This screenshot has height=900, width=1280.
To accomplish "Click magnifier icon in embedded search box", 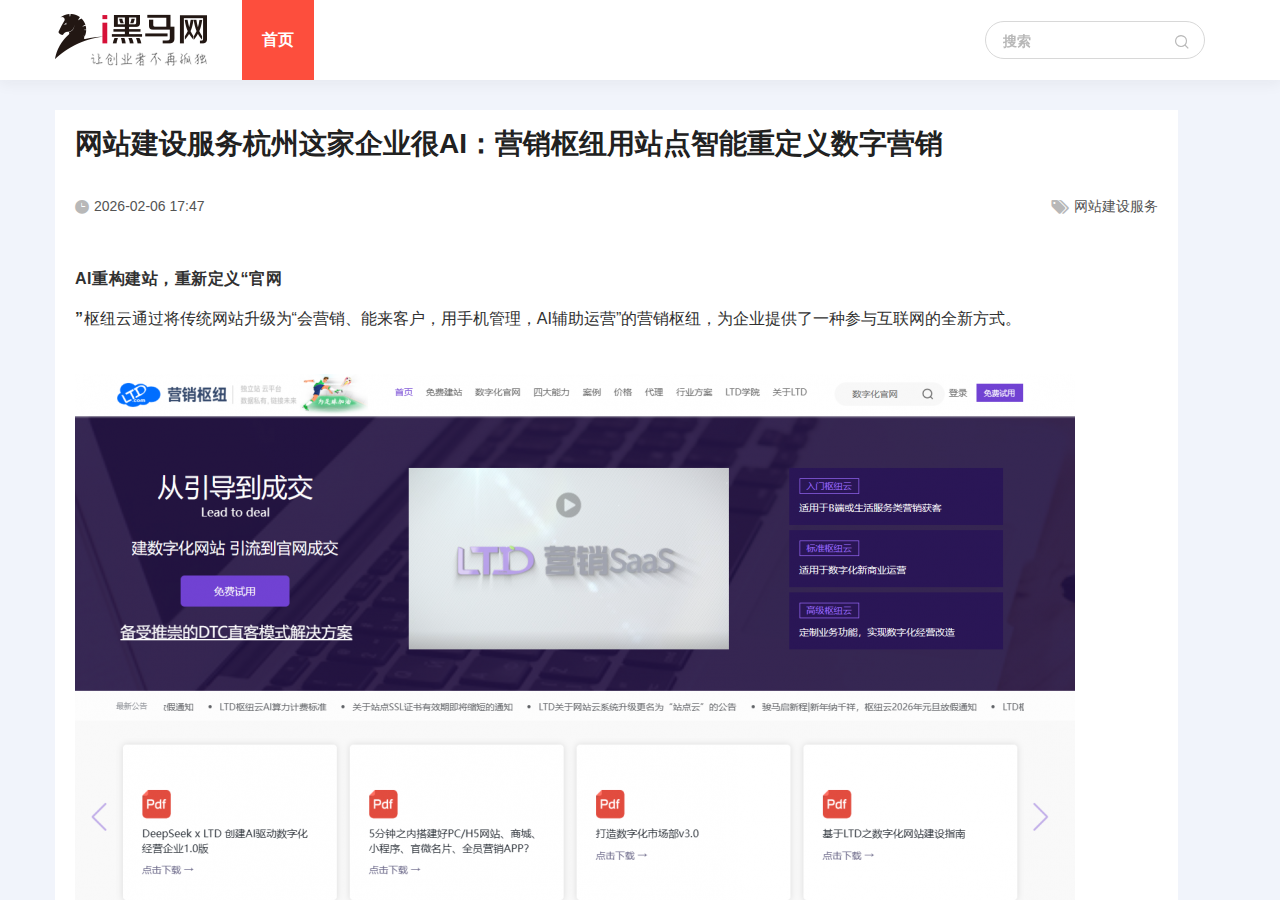I will tap(928, 394).
